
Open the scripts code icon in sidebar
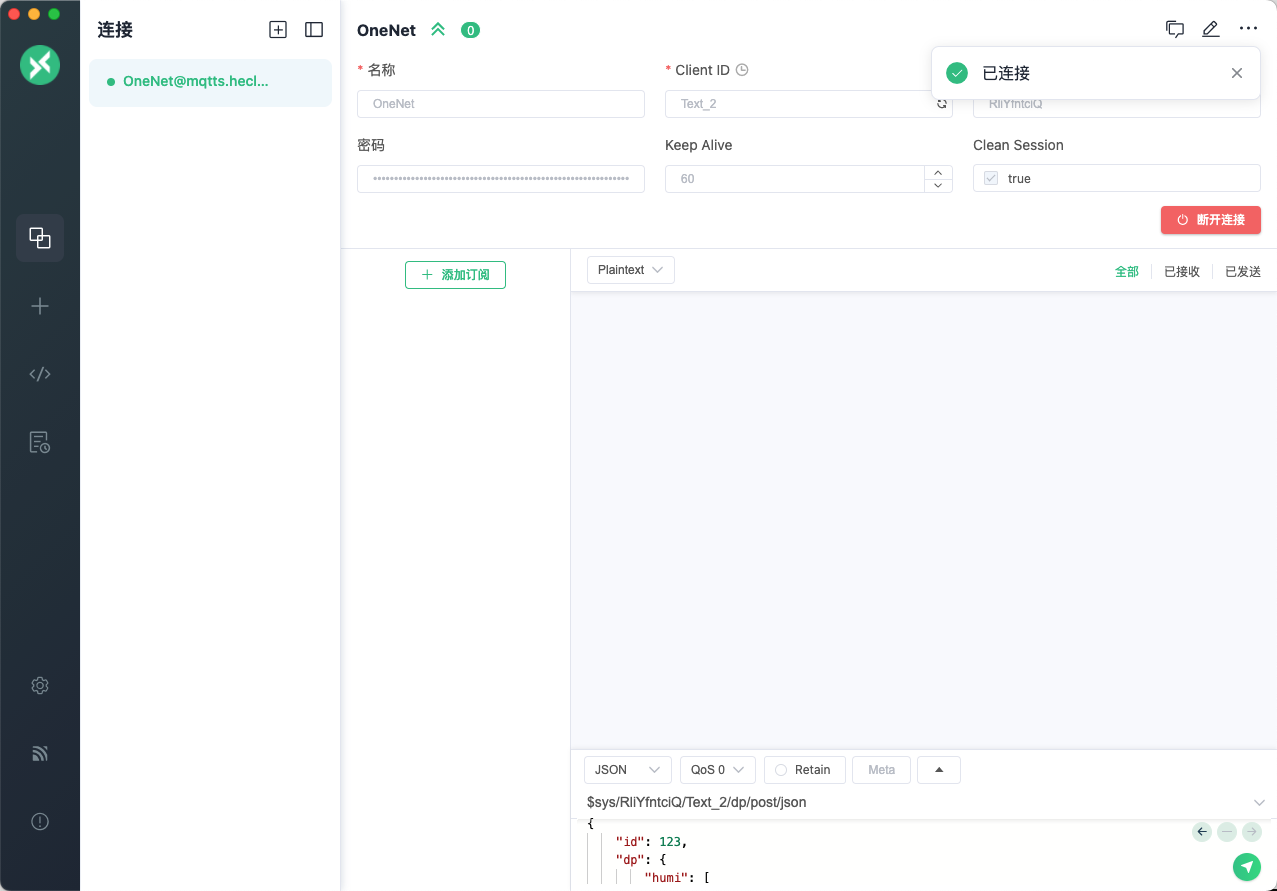point(40,374)
